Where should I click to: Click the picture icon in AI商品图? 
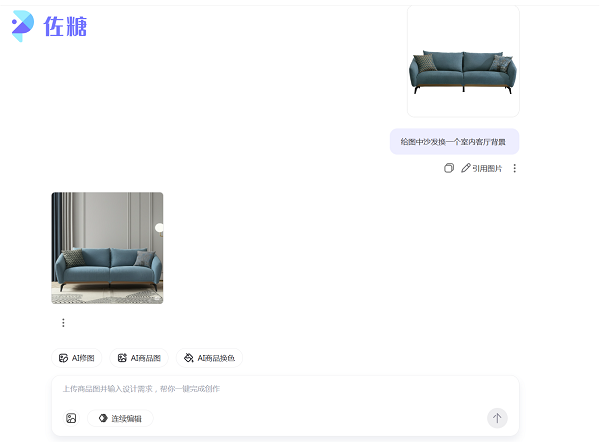122,358
